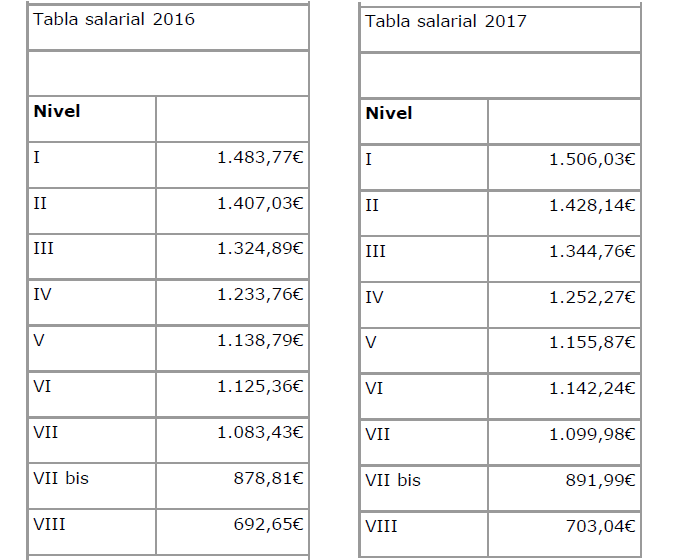Select the 1.428,14€ amount cell
Image resolution: width=691 pixels, height=560 pixels.
tap(592, 205)
